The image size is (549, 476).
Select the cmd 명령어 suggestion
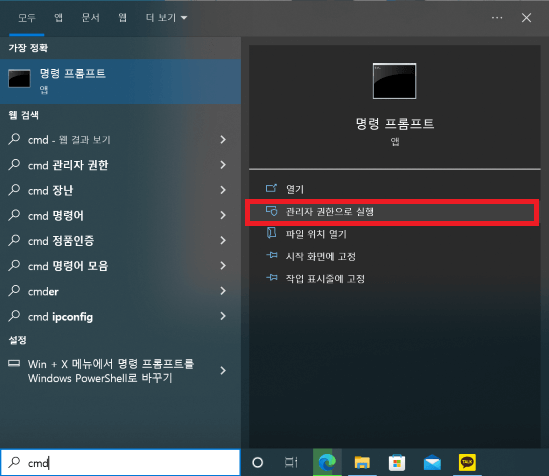click(120, 215)
